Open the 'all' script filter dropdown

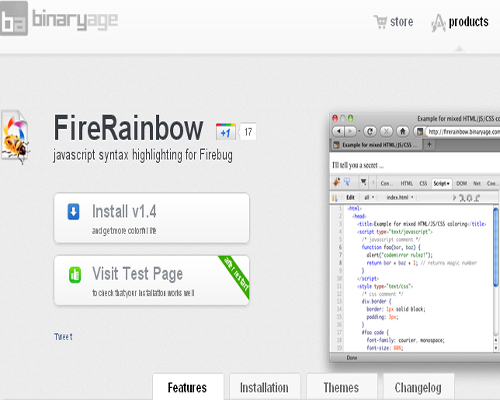pyautogui.click(x=369, y=197)
